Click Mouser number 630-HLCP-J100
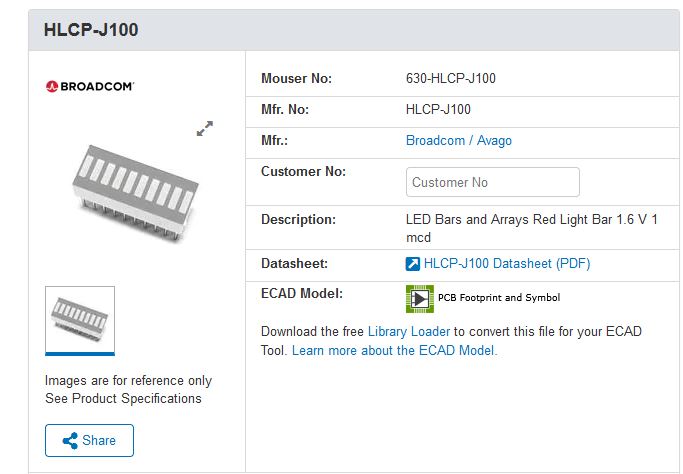Screen dimensions: 683x474 (451, 78)
